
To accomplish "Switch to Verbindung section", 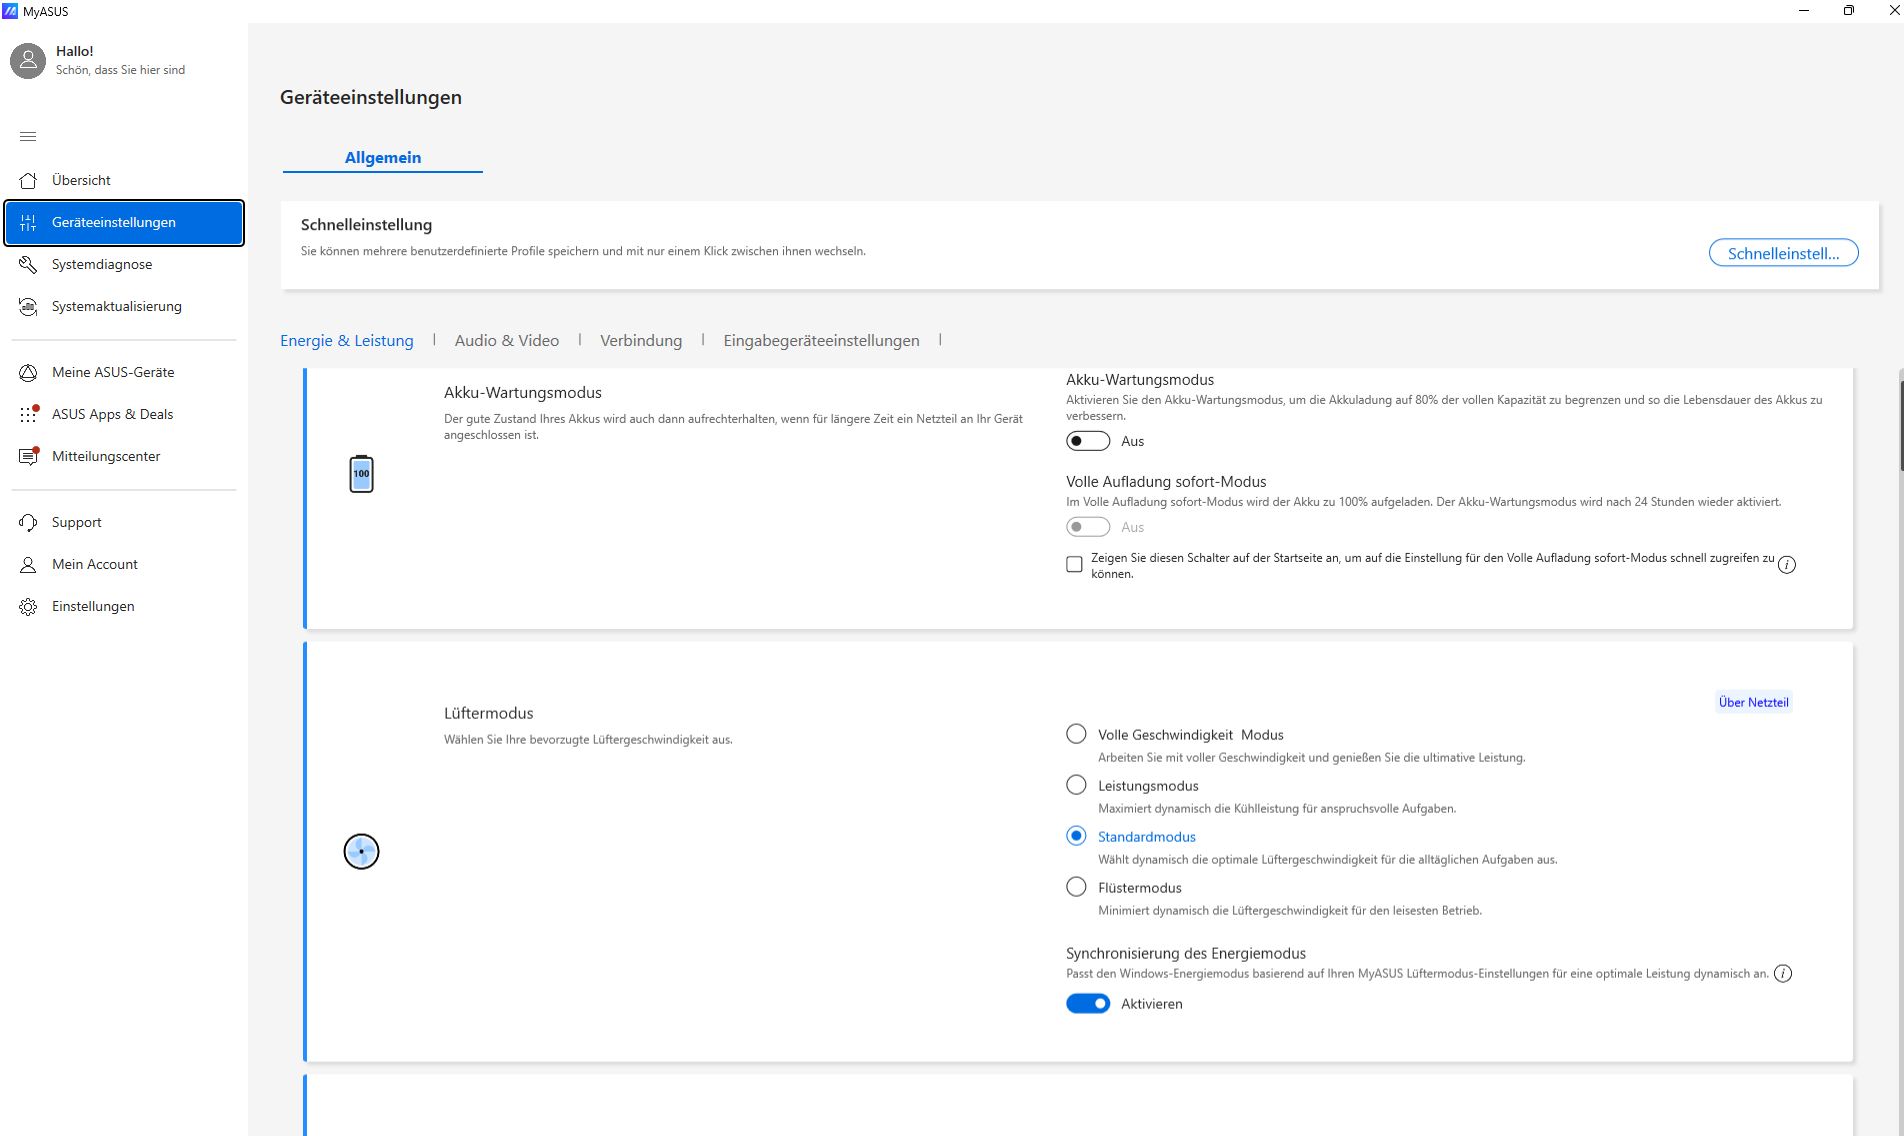I will pos(641,340).
